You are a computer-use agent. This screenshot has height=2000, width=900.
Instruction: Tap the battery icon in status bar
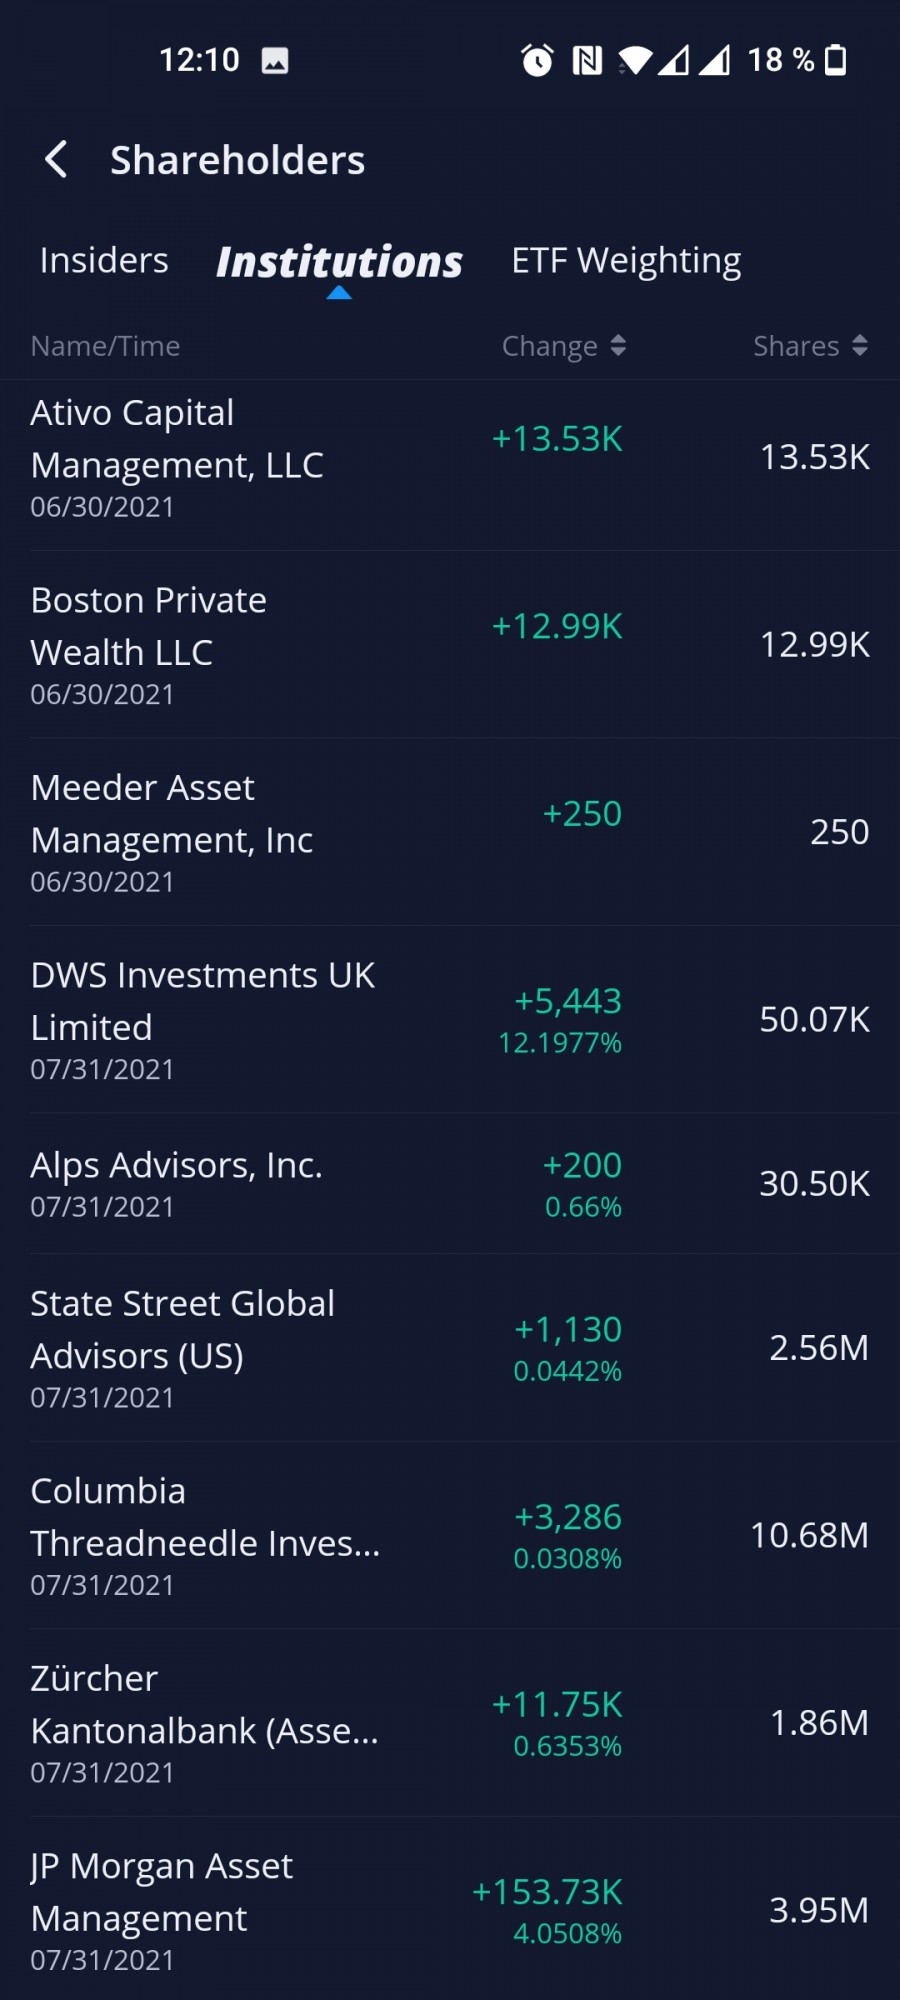836,60
